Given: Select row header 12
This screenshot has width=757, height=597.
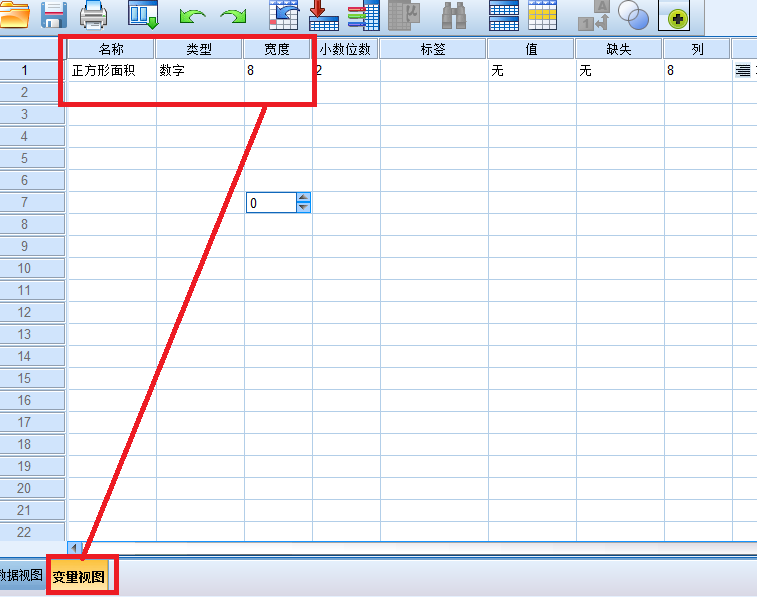Looking at the screenshot, I should click(x=32, y=312).
